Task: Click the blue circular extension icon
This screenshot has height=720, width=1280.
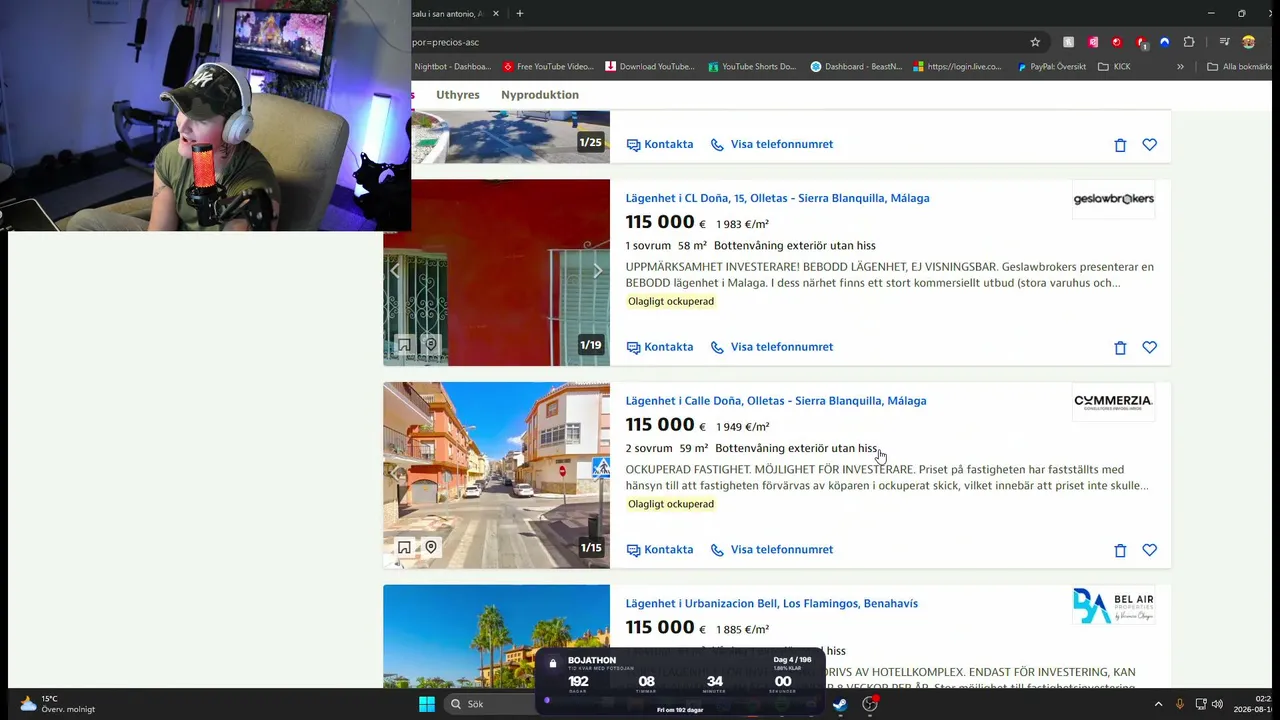Action: pos(1165,42)
